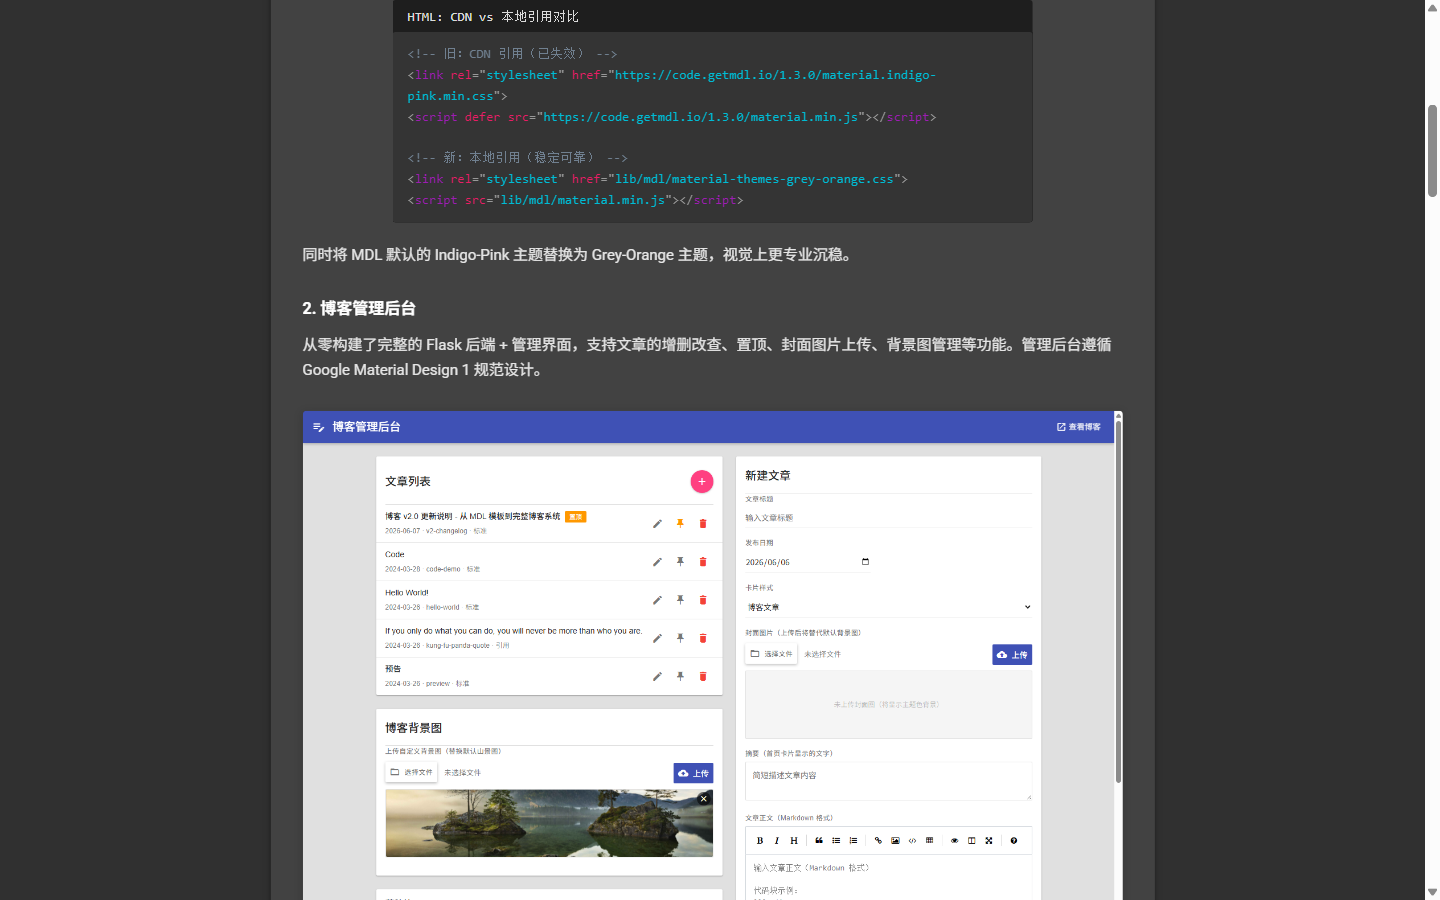Image resolution: width=1440 pixels, height=900 pixels.
Task: Delete the Code article
Action: click(703, 562)
